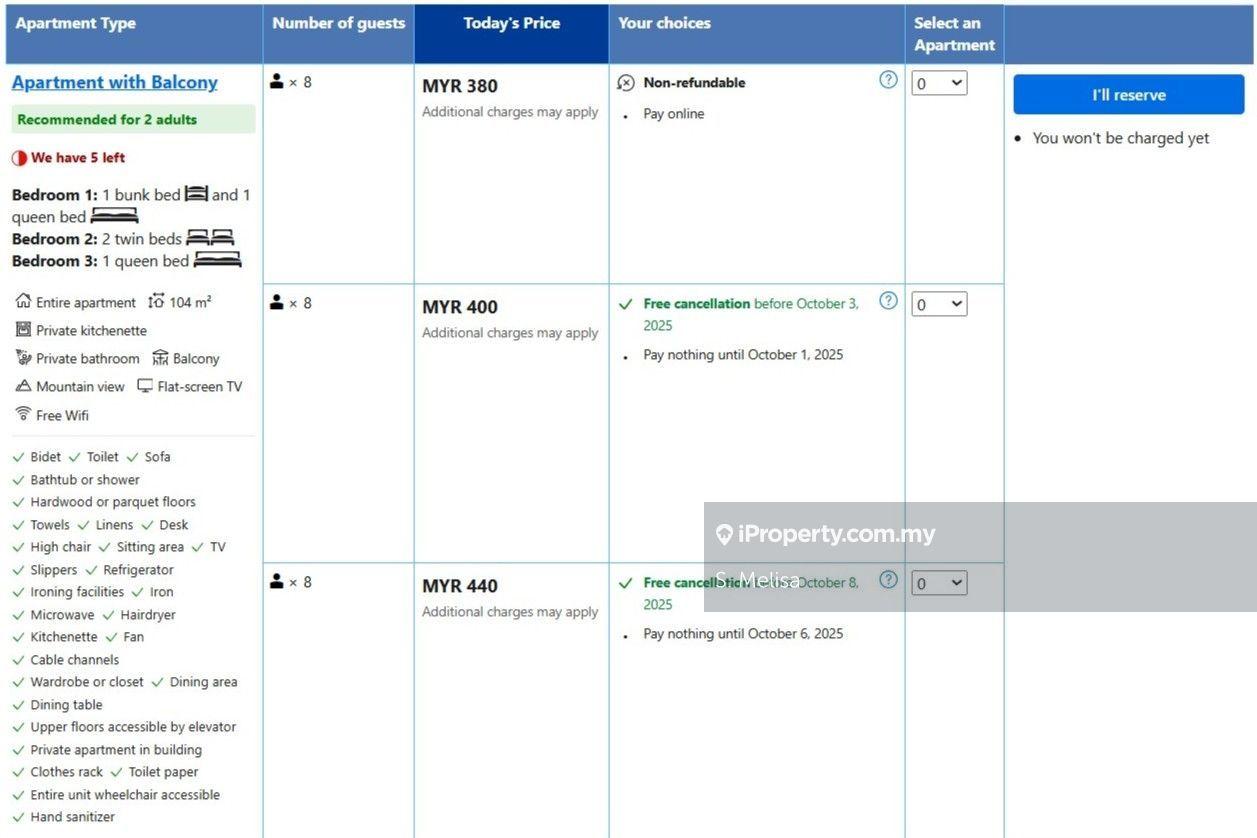Screen dimensions: 1257x838
Task: Click the We have 5 left notice
Action: [69, 157]
